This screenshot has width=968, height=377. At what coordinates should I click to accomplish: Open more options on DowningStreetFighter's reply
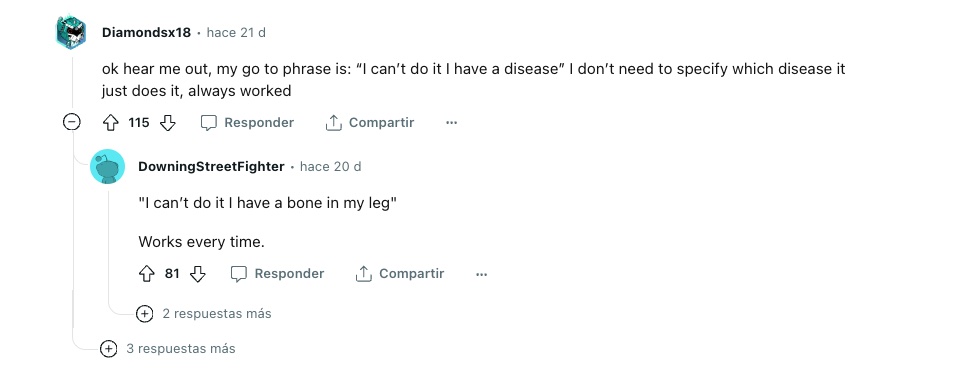coord(482,274)
